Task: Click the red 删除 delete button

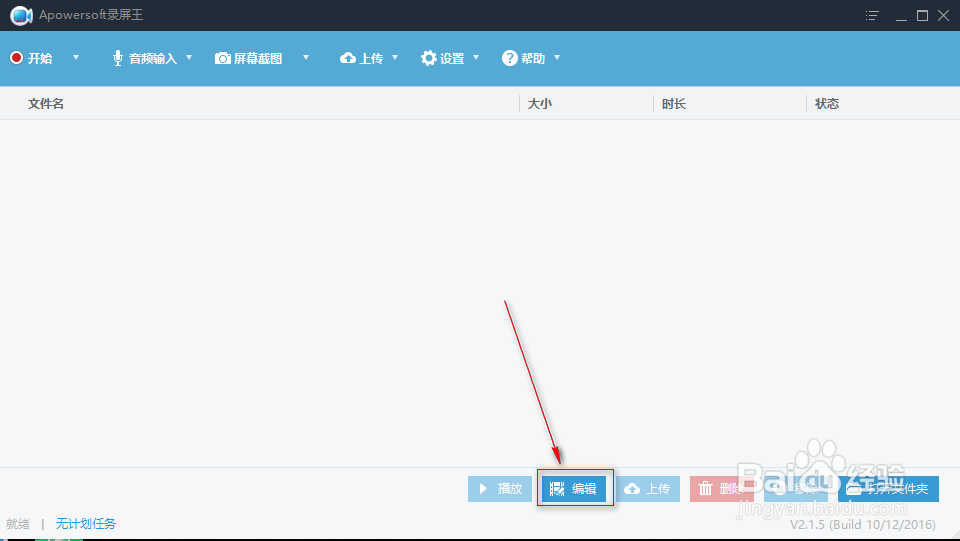Action: 722,488
